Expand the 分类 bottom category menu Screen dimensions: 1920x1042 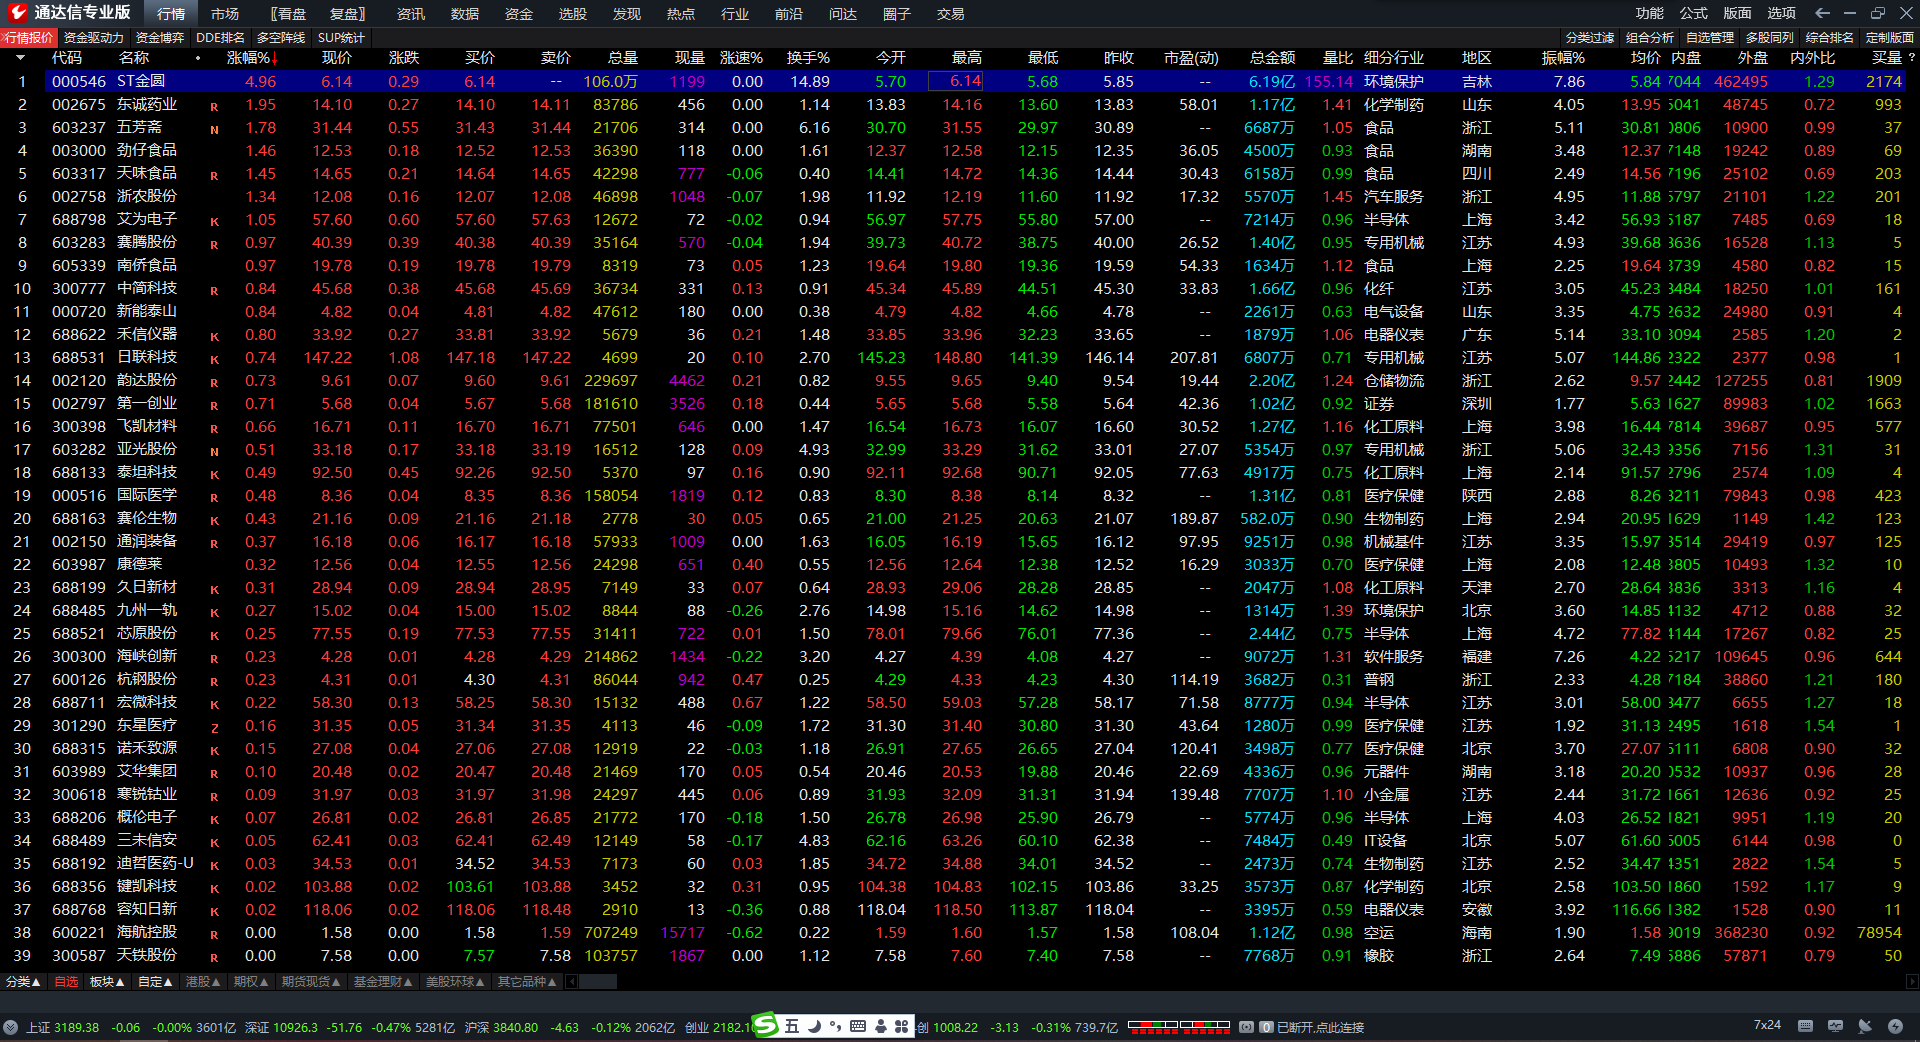[x=23, y=982]
